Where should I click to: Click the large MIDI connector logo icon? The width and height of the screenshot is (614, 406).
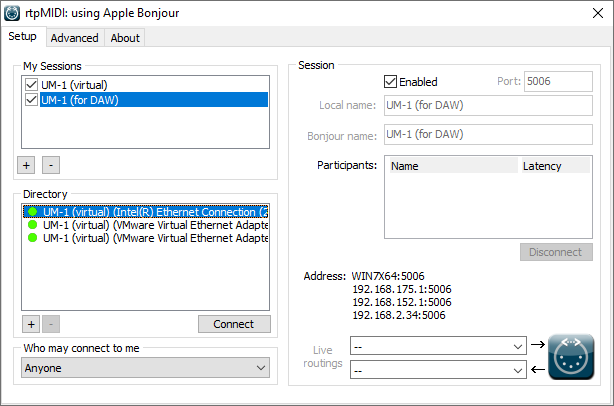[x=571, y=357]
